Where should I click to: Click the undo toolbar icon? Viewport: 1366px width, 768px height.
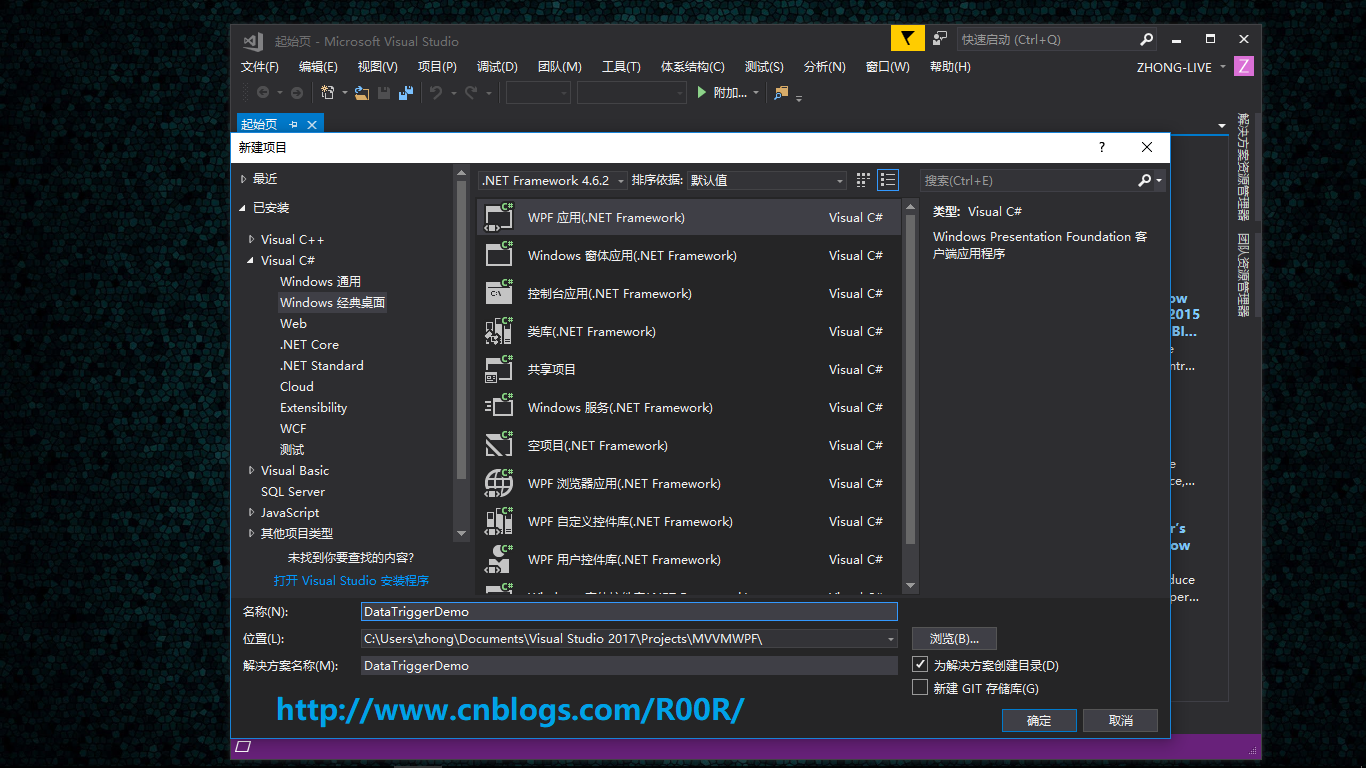coord(436,92)
